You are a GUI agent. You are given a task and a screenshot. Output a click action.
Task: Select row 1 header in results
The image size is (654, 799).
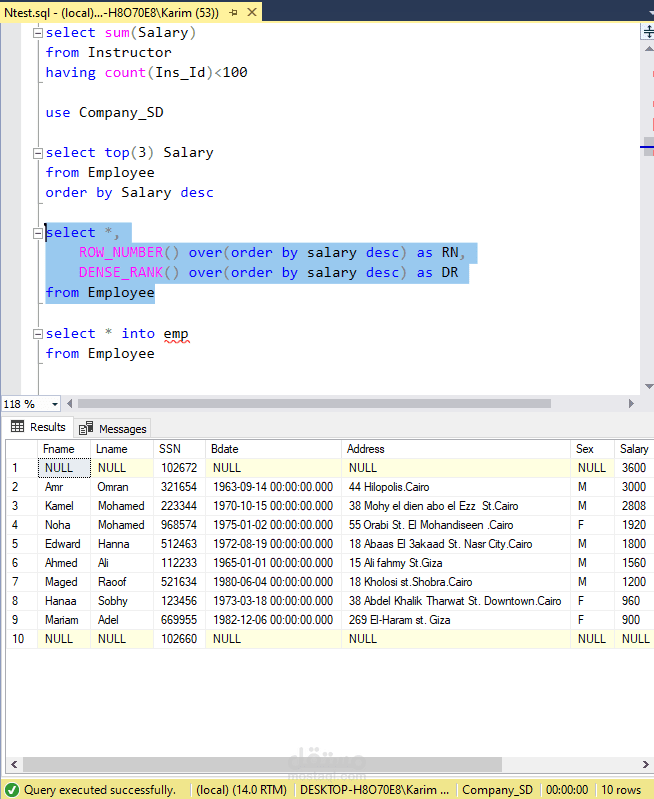pos(21,468)
